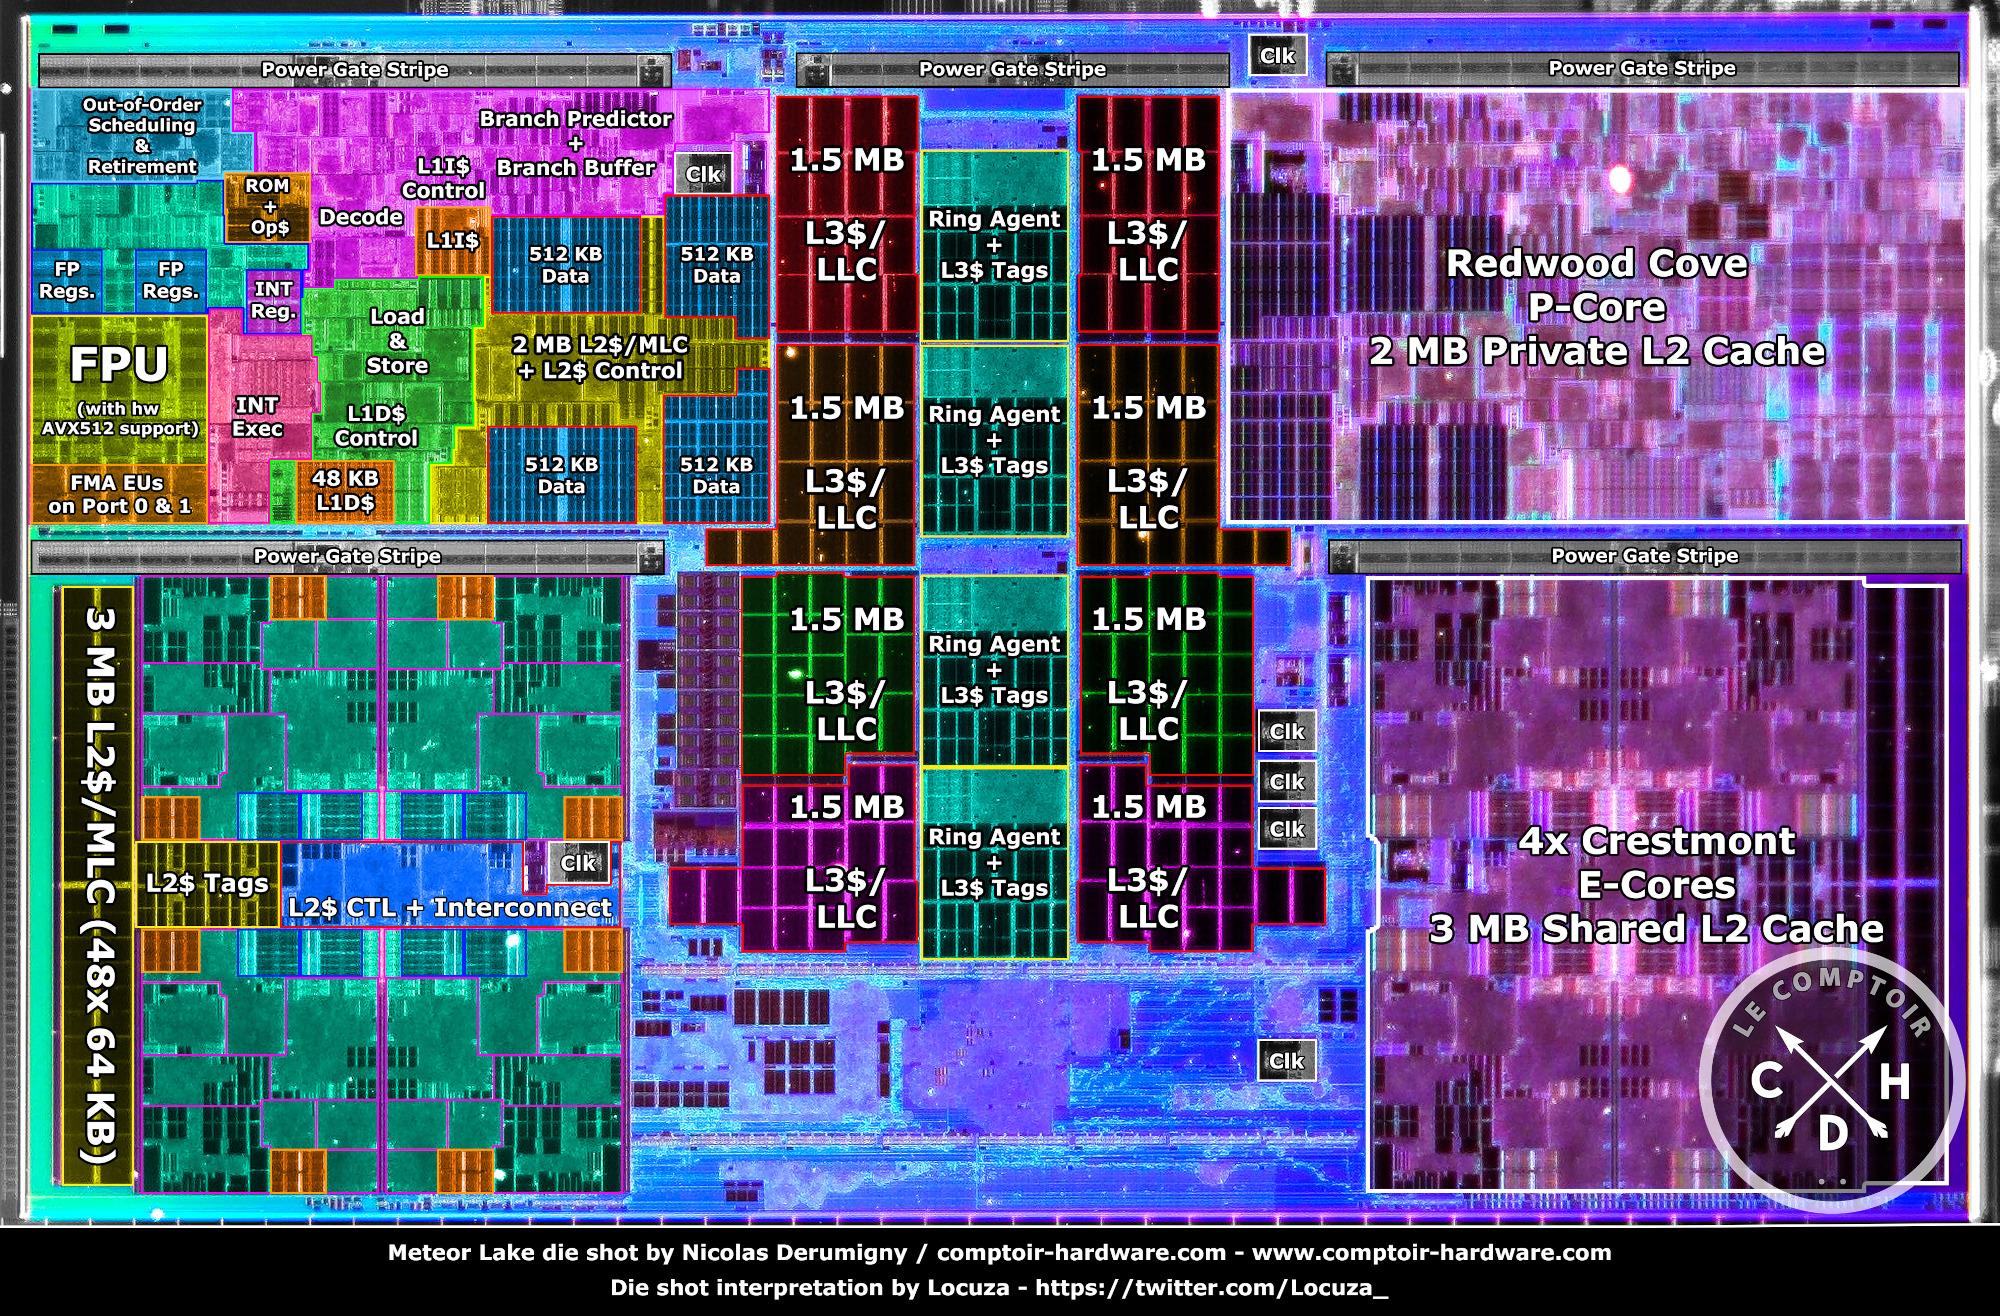Click the L2$ Tags region
The height and width of the screenshot is (1316, 2000).
tap(207, 884)
